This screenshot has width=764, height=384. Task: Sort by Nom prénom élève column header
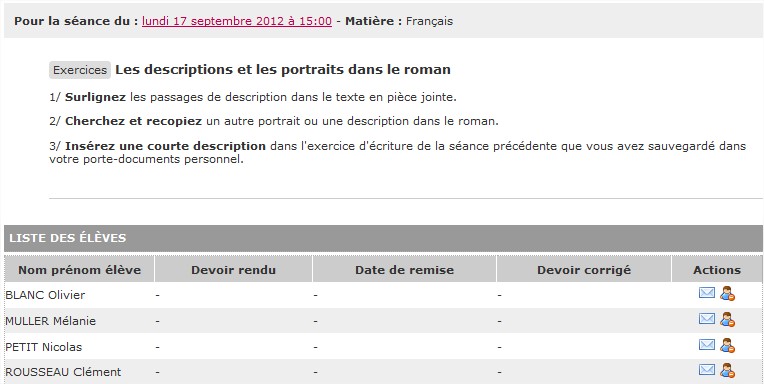point(79,269)
